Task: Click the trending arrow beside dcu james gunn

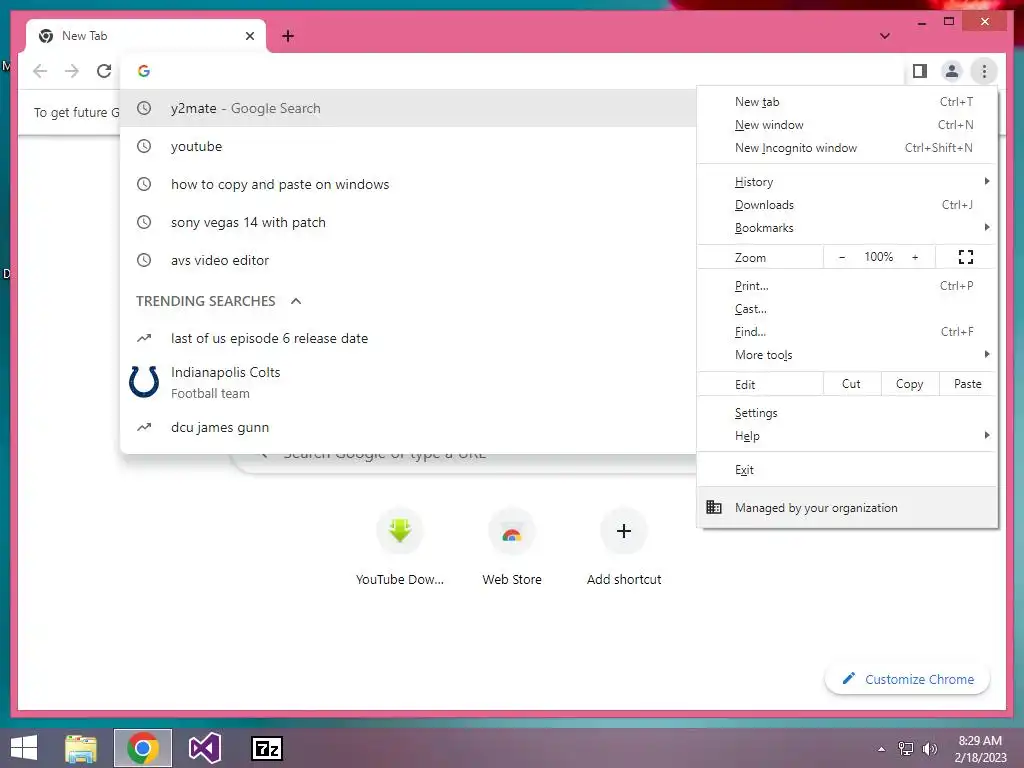Action: (x=144, y=427)
